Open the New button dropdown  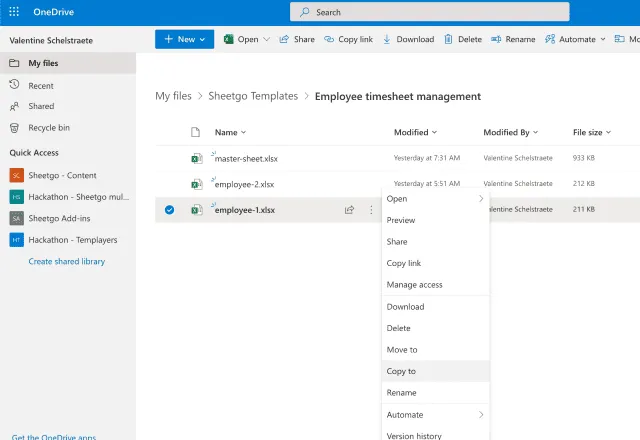(x=184, y=39)
